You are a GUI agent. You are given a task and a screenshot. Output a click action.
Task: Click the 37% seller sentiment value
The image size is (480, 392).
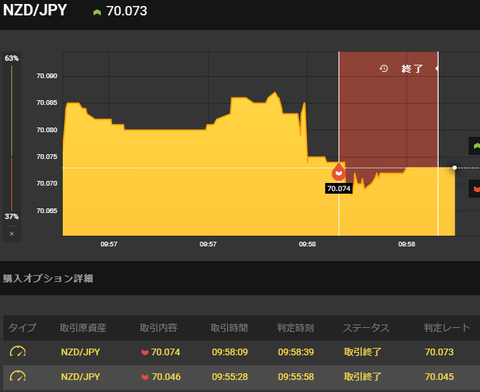(x=12, y=217)
